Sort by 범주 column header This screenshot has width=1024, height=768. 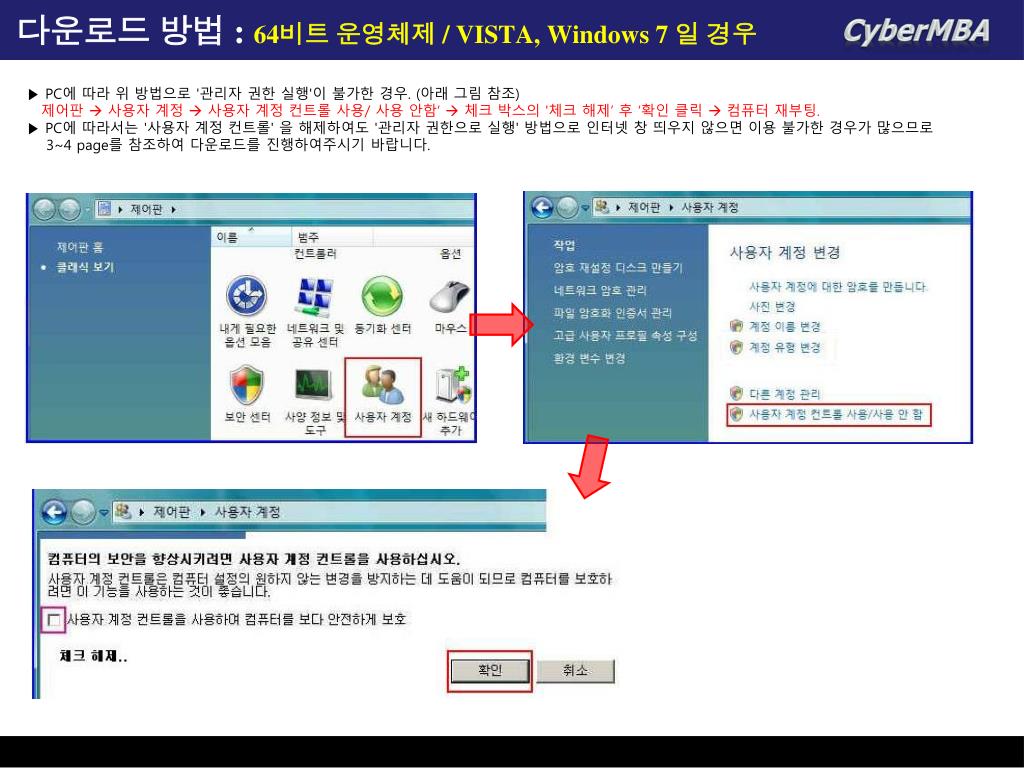click(332, 237)
